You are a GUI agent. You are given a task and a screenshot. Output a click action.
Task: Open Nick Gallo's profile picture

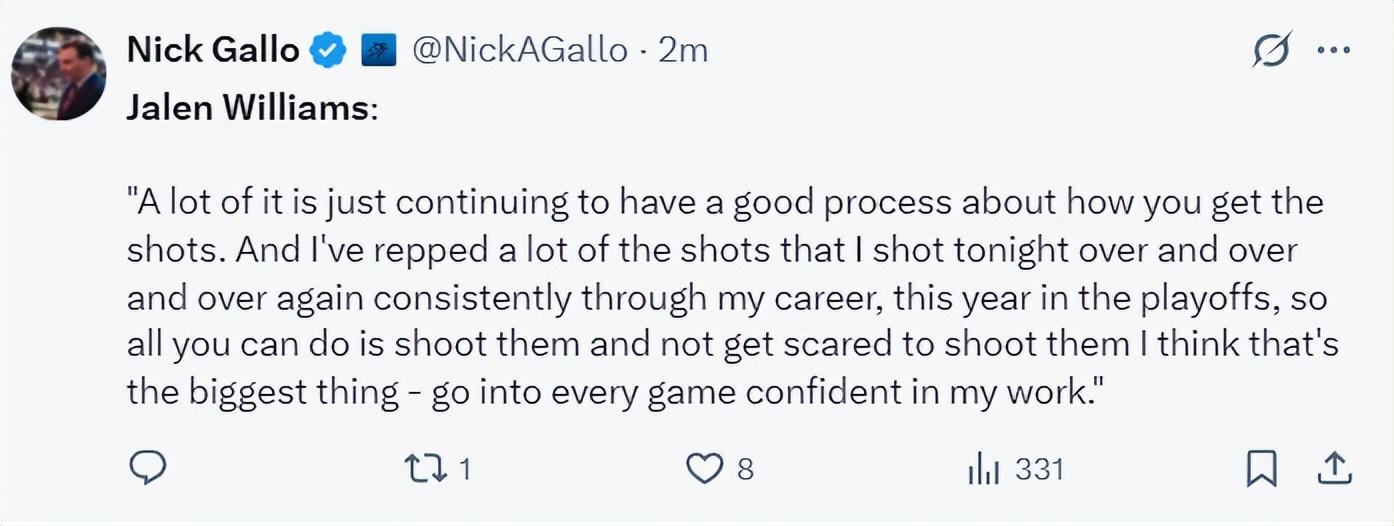58,74
